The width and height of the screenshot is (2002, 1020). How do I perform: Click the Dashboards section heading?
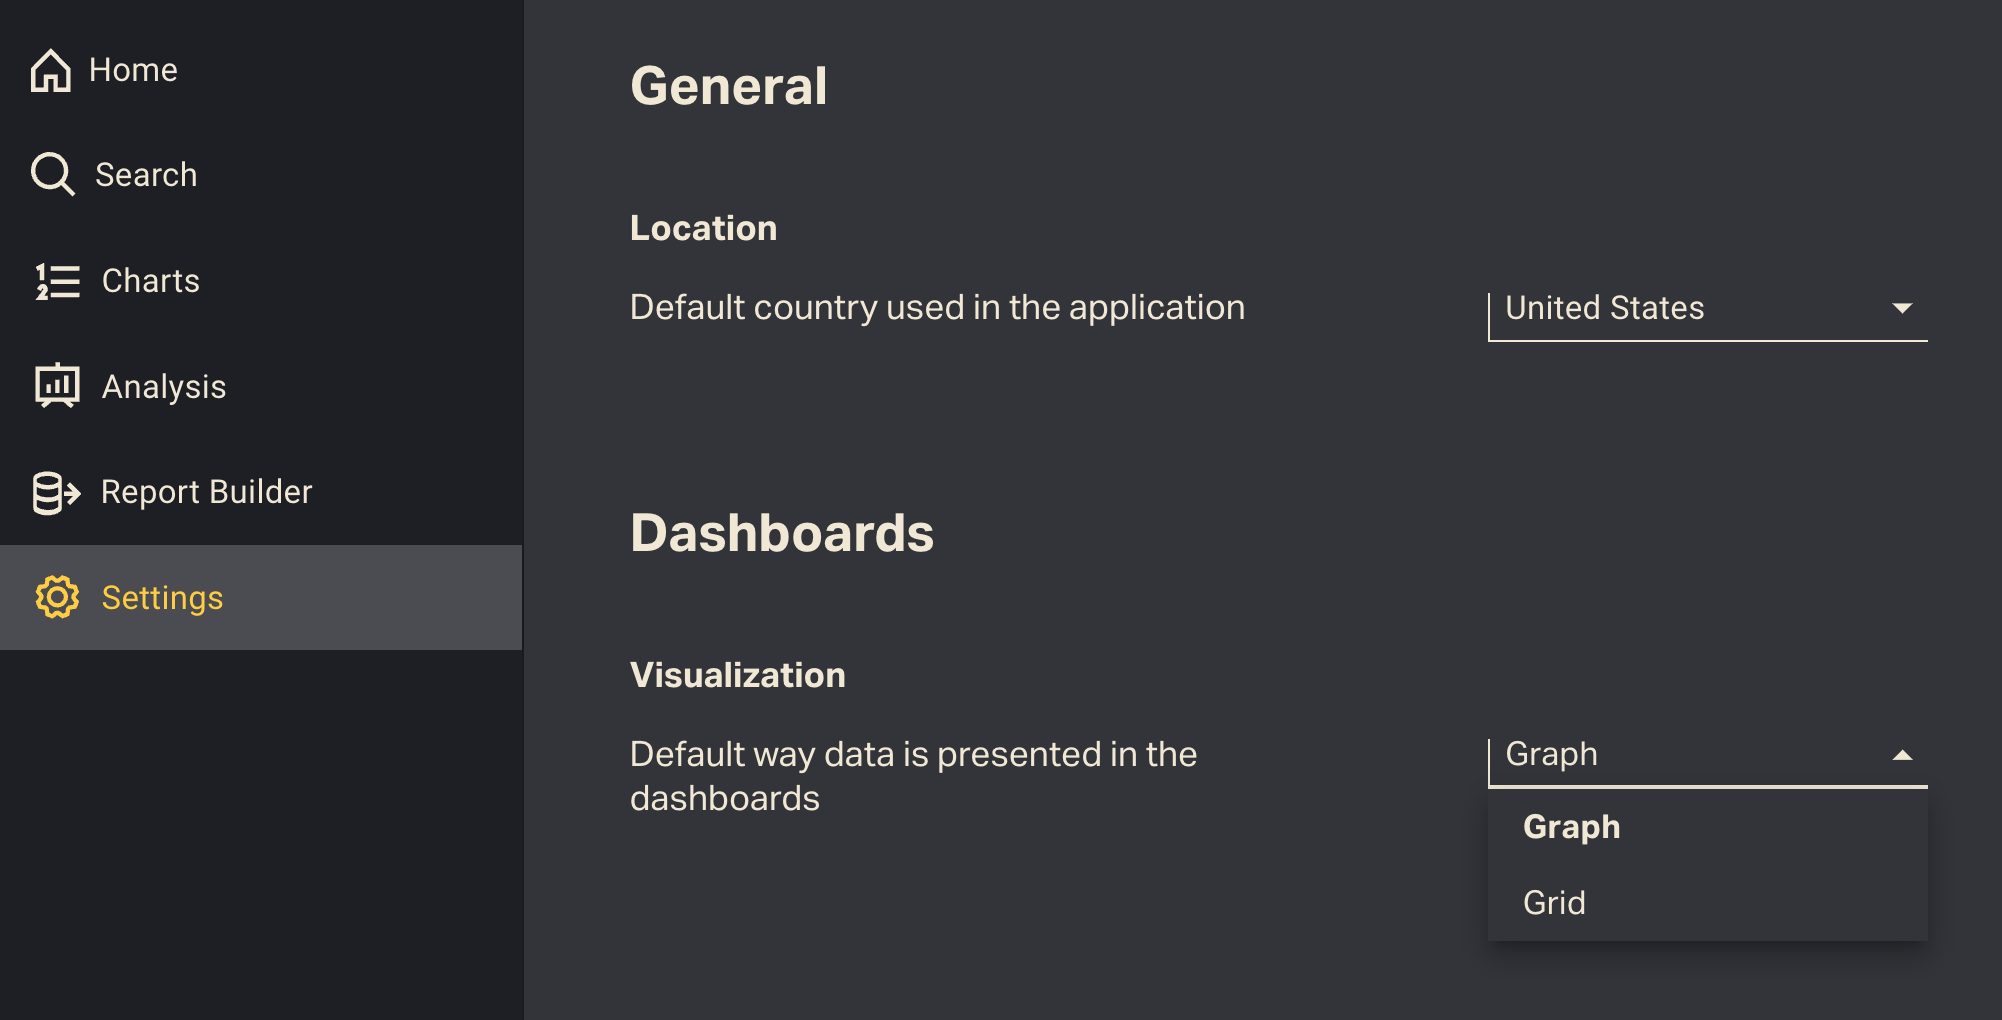coord(781,533)
